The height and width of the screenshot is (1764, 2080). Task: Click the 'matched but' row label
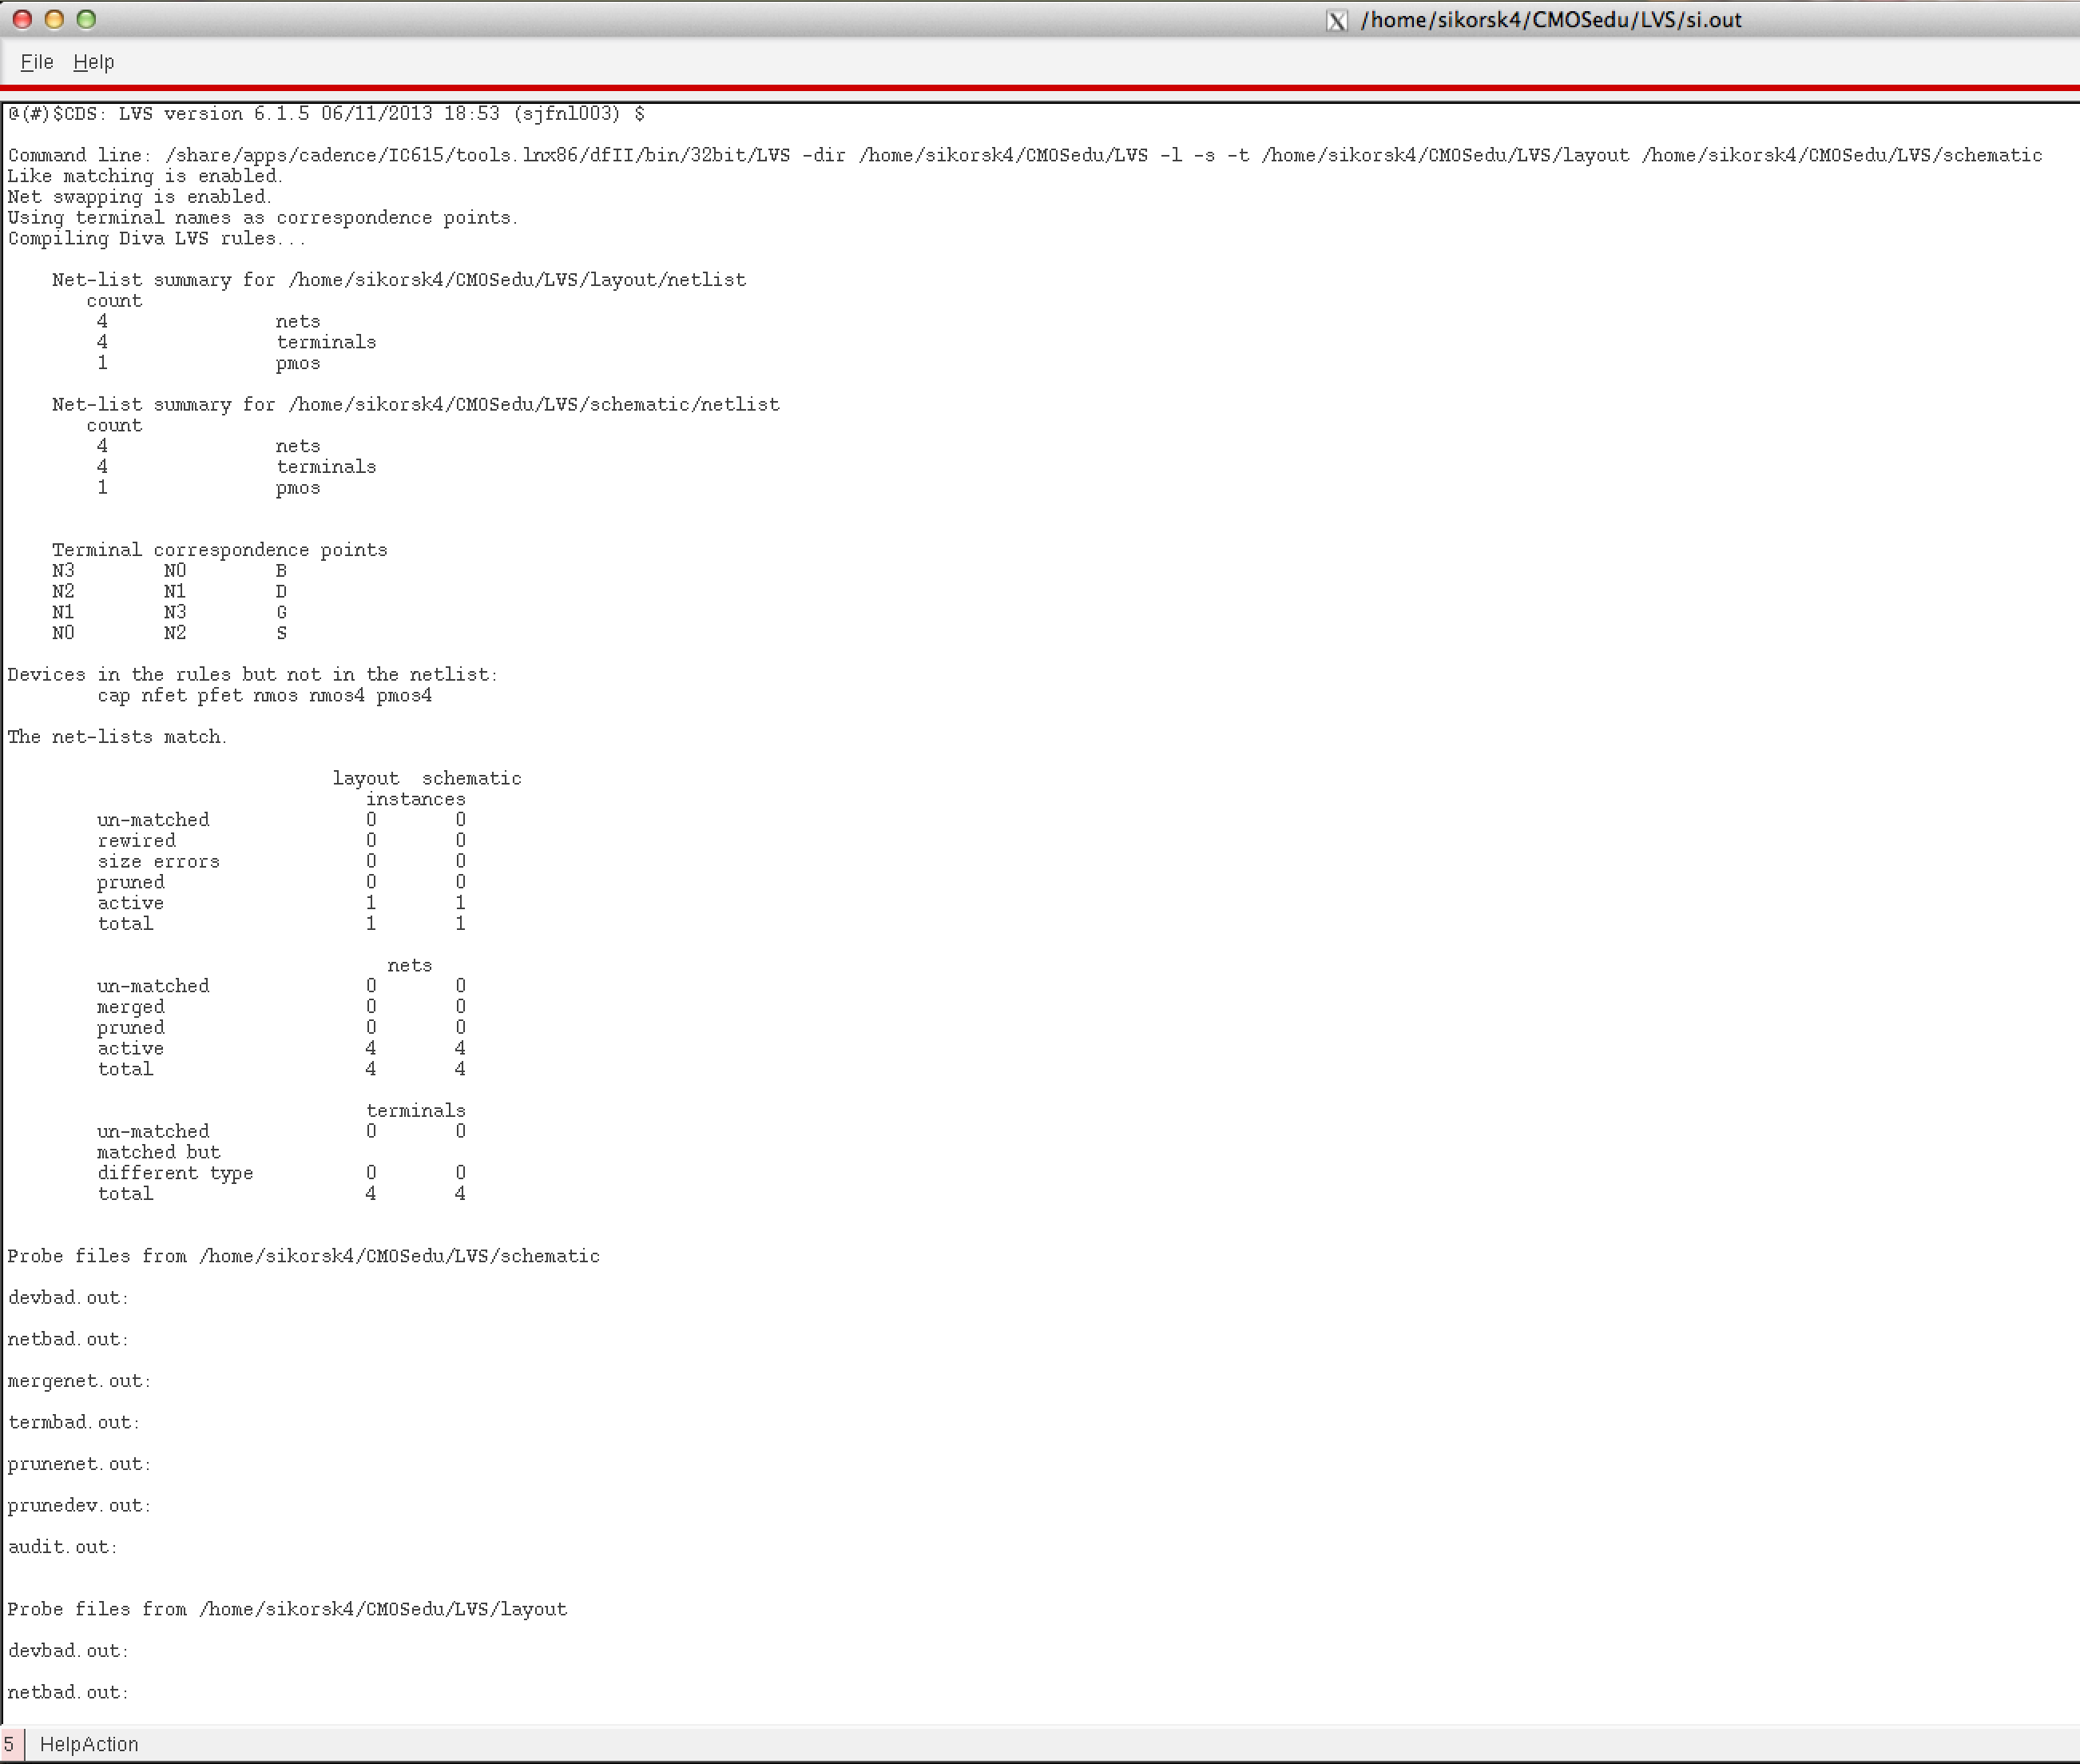coord(158,1153)
